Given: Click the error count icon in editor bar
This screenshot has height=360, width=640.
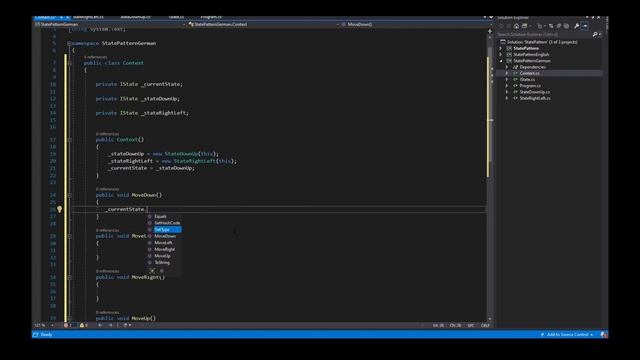Looking at the screenshot, I should (66, 325).
